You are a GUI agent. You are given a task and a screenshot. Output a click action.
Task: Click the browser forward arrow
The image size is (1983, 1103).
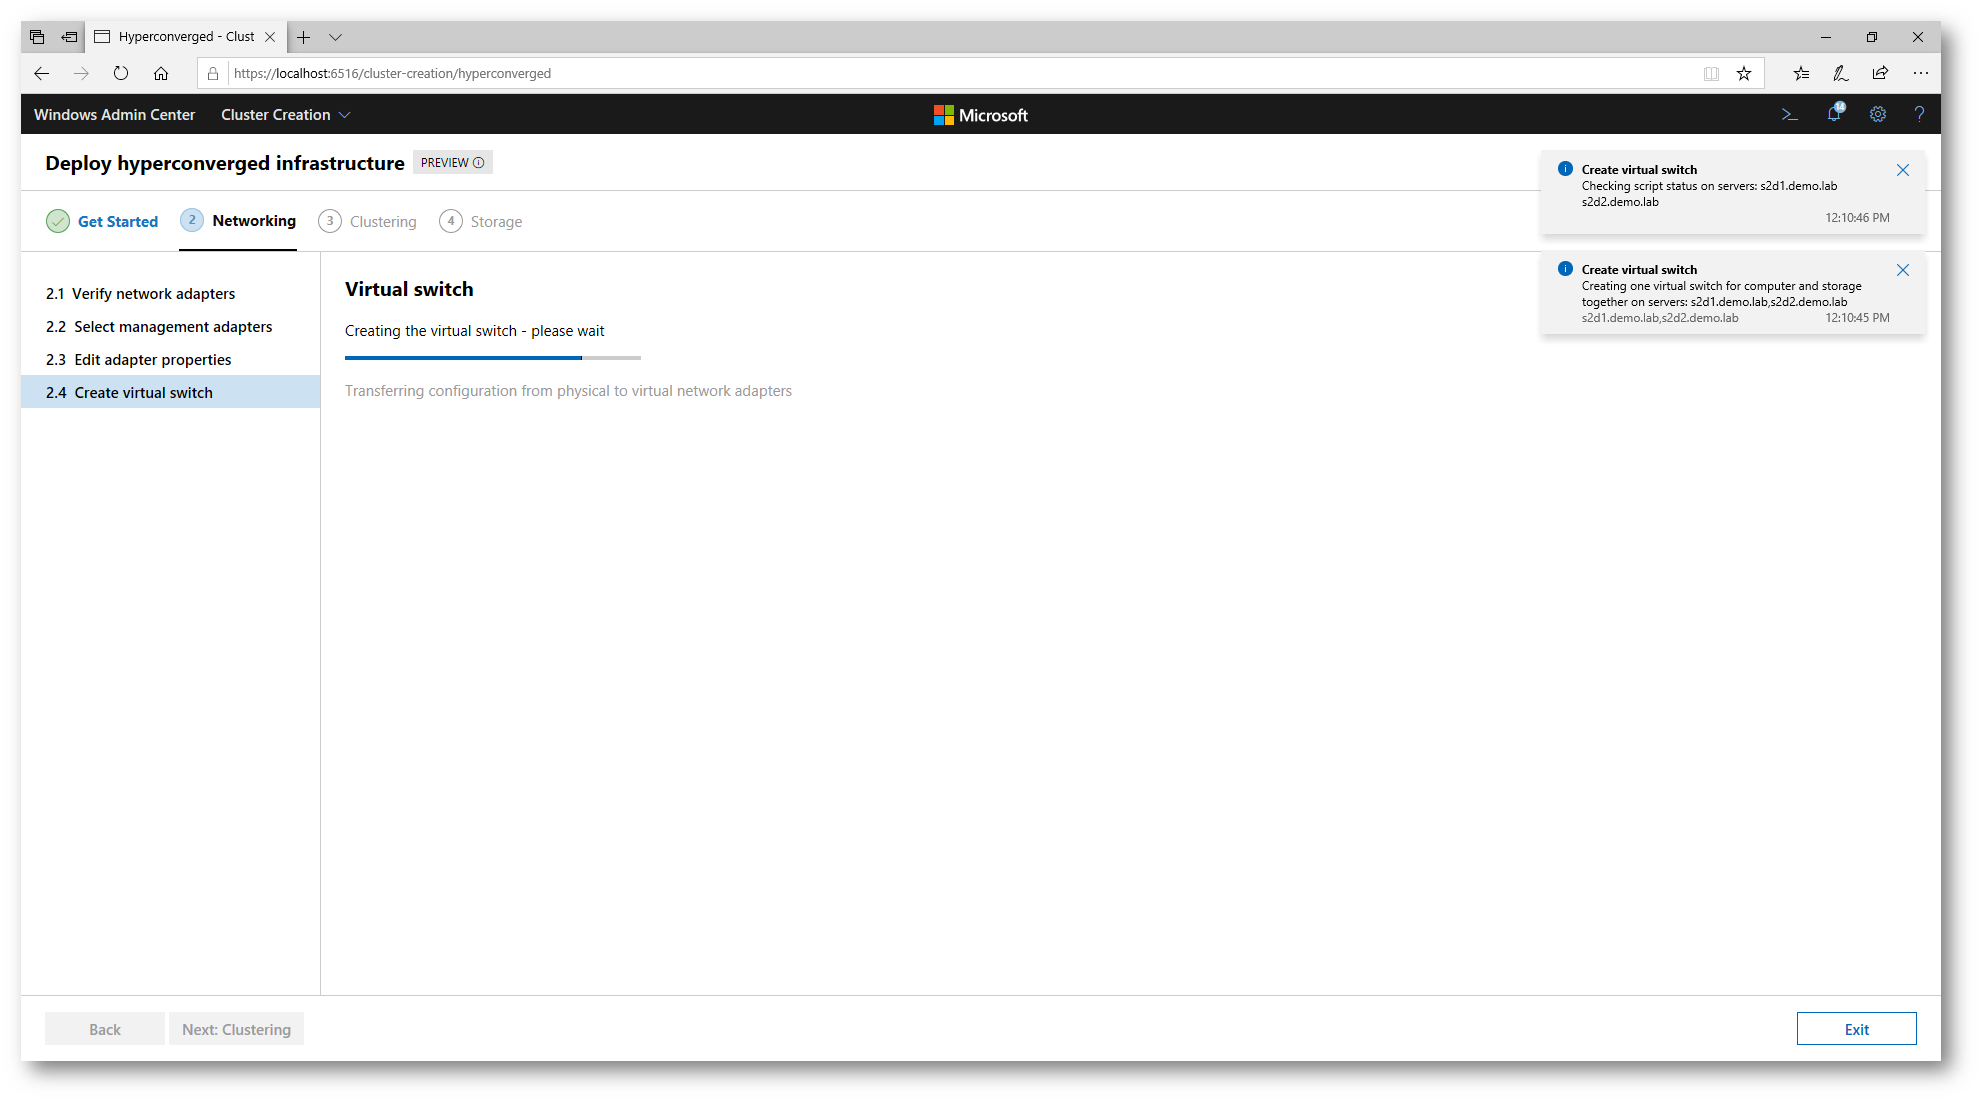point(81,73)
